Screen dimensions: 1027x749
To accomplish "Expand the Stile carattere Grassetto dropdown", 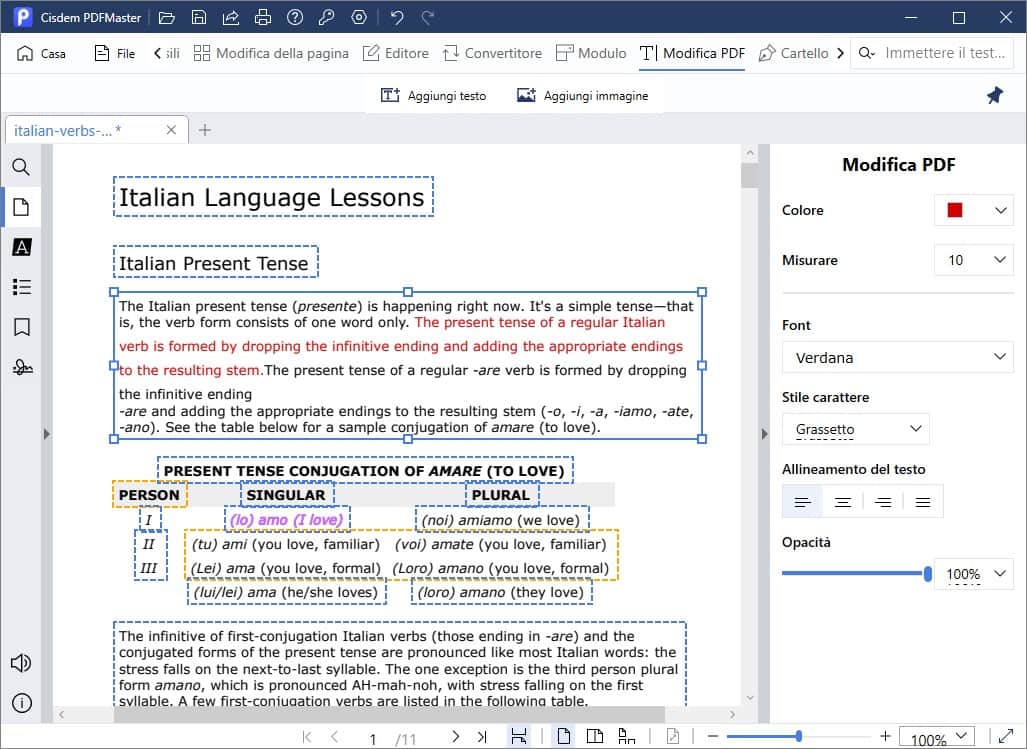I will pos(856,429).
